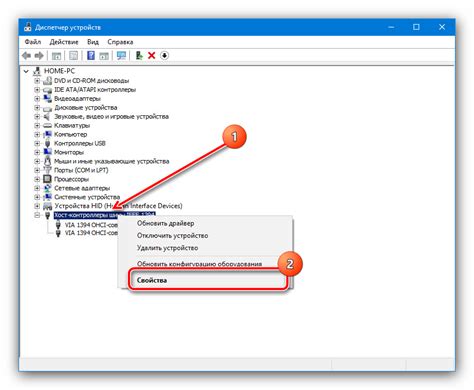Click the red X uninstall device icon
Viewport: 474px width, 390px height.
point(152,55)
